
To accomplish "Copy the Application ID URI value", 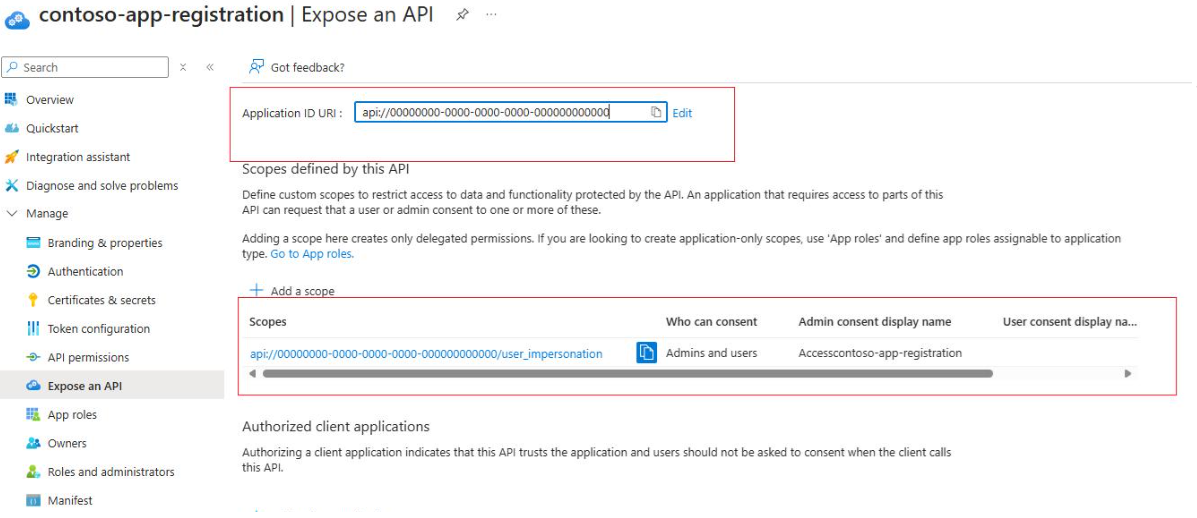I will click(x=656, y=112).
